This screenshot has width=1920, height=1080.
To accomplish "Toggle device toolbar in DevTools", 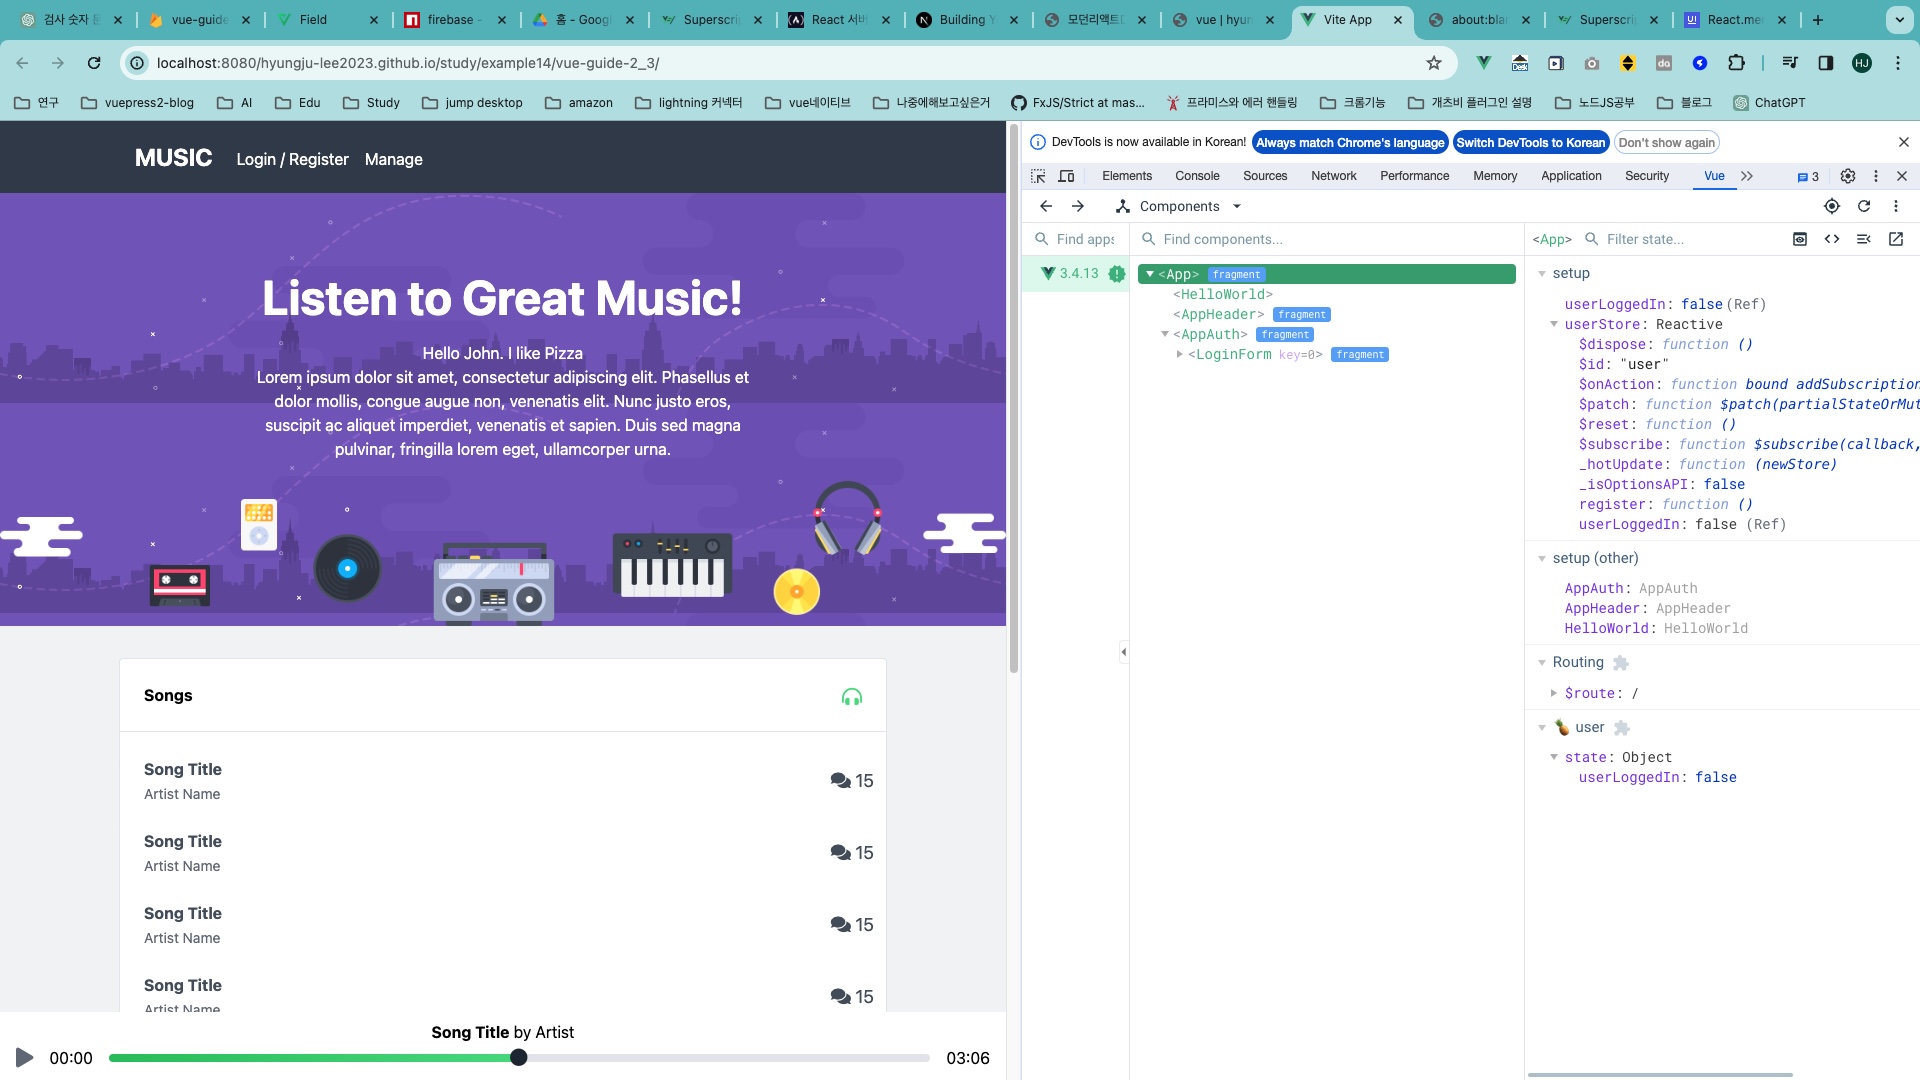I will [x=1066, y=176].
